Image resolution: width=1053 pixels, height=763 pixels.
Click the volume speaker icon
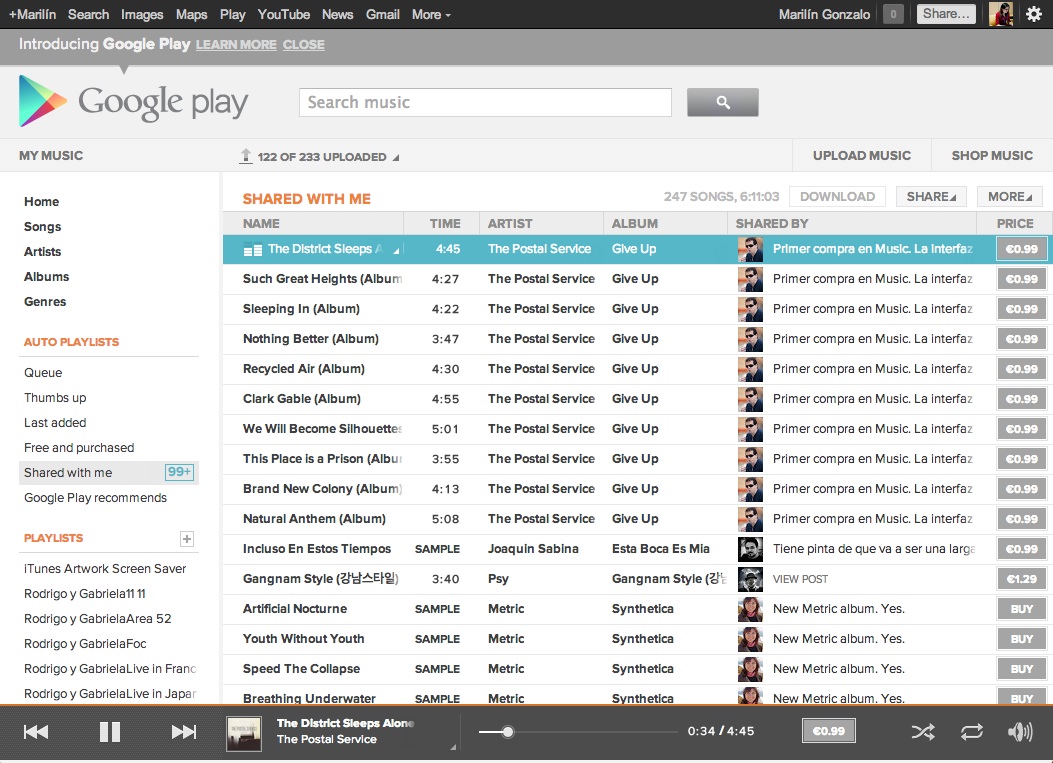[x=1020, y=731]
